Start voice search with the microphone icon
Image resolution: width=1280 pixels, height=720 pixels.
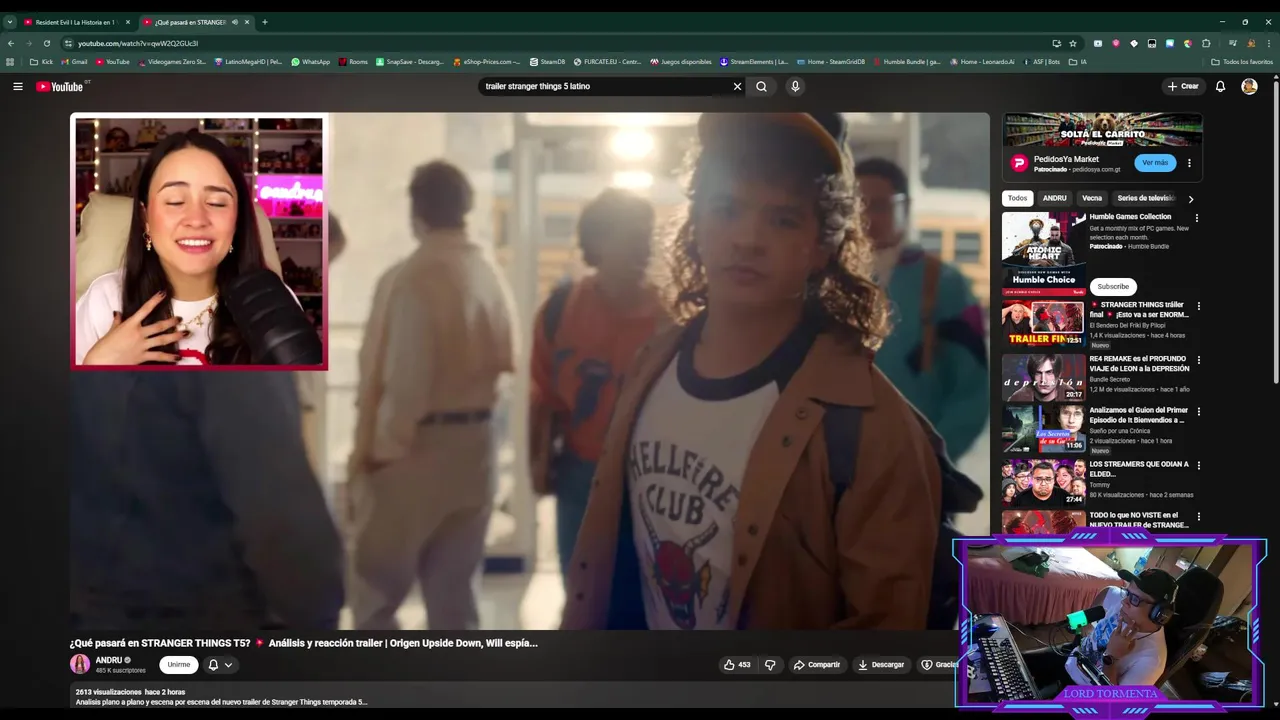pos(795,87)
